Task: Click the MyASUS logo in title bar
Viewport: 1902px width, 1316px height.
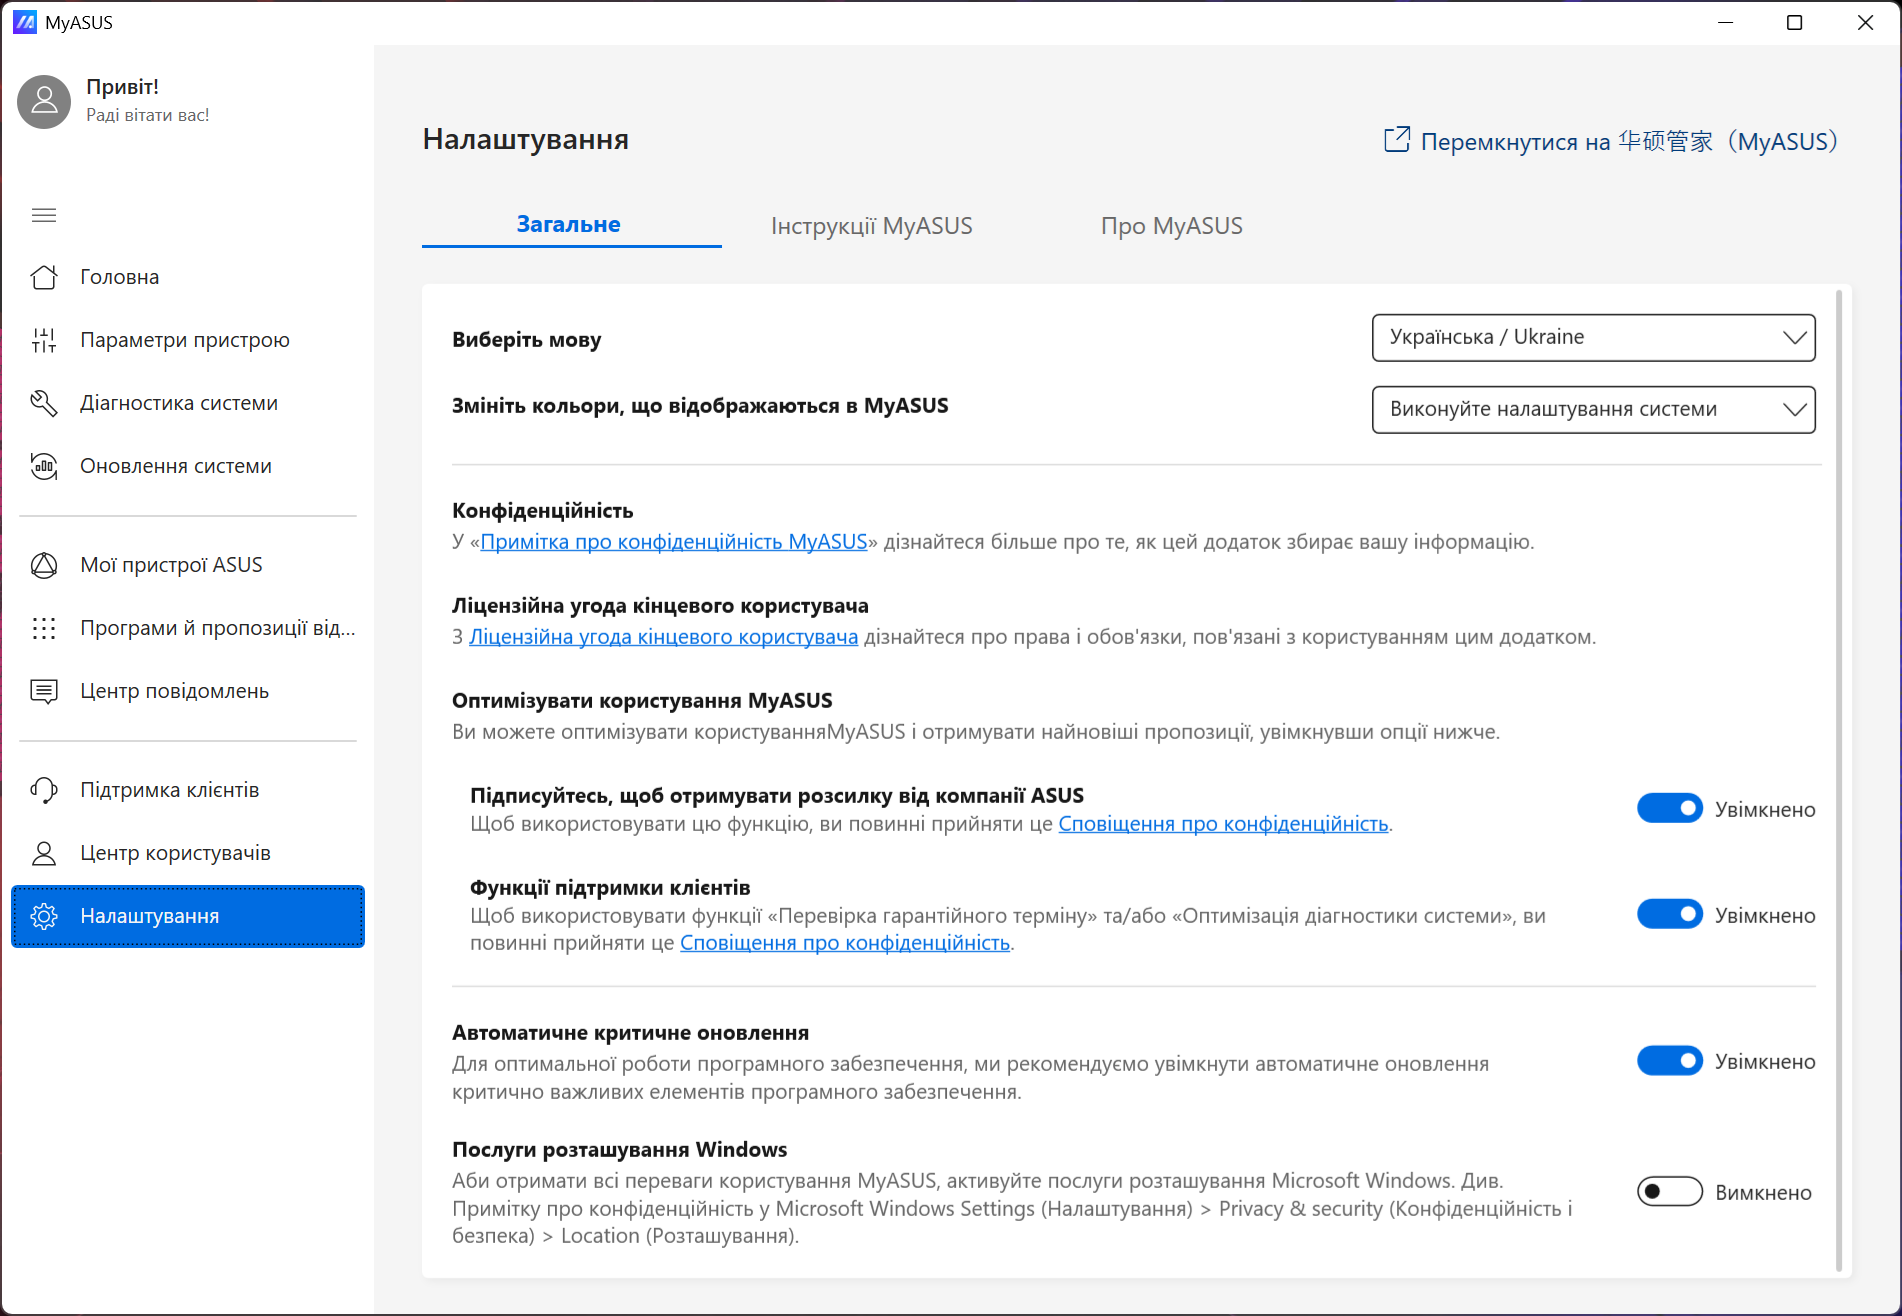Action: click(x=25, y=22)
